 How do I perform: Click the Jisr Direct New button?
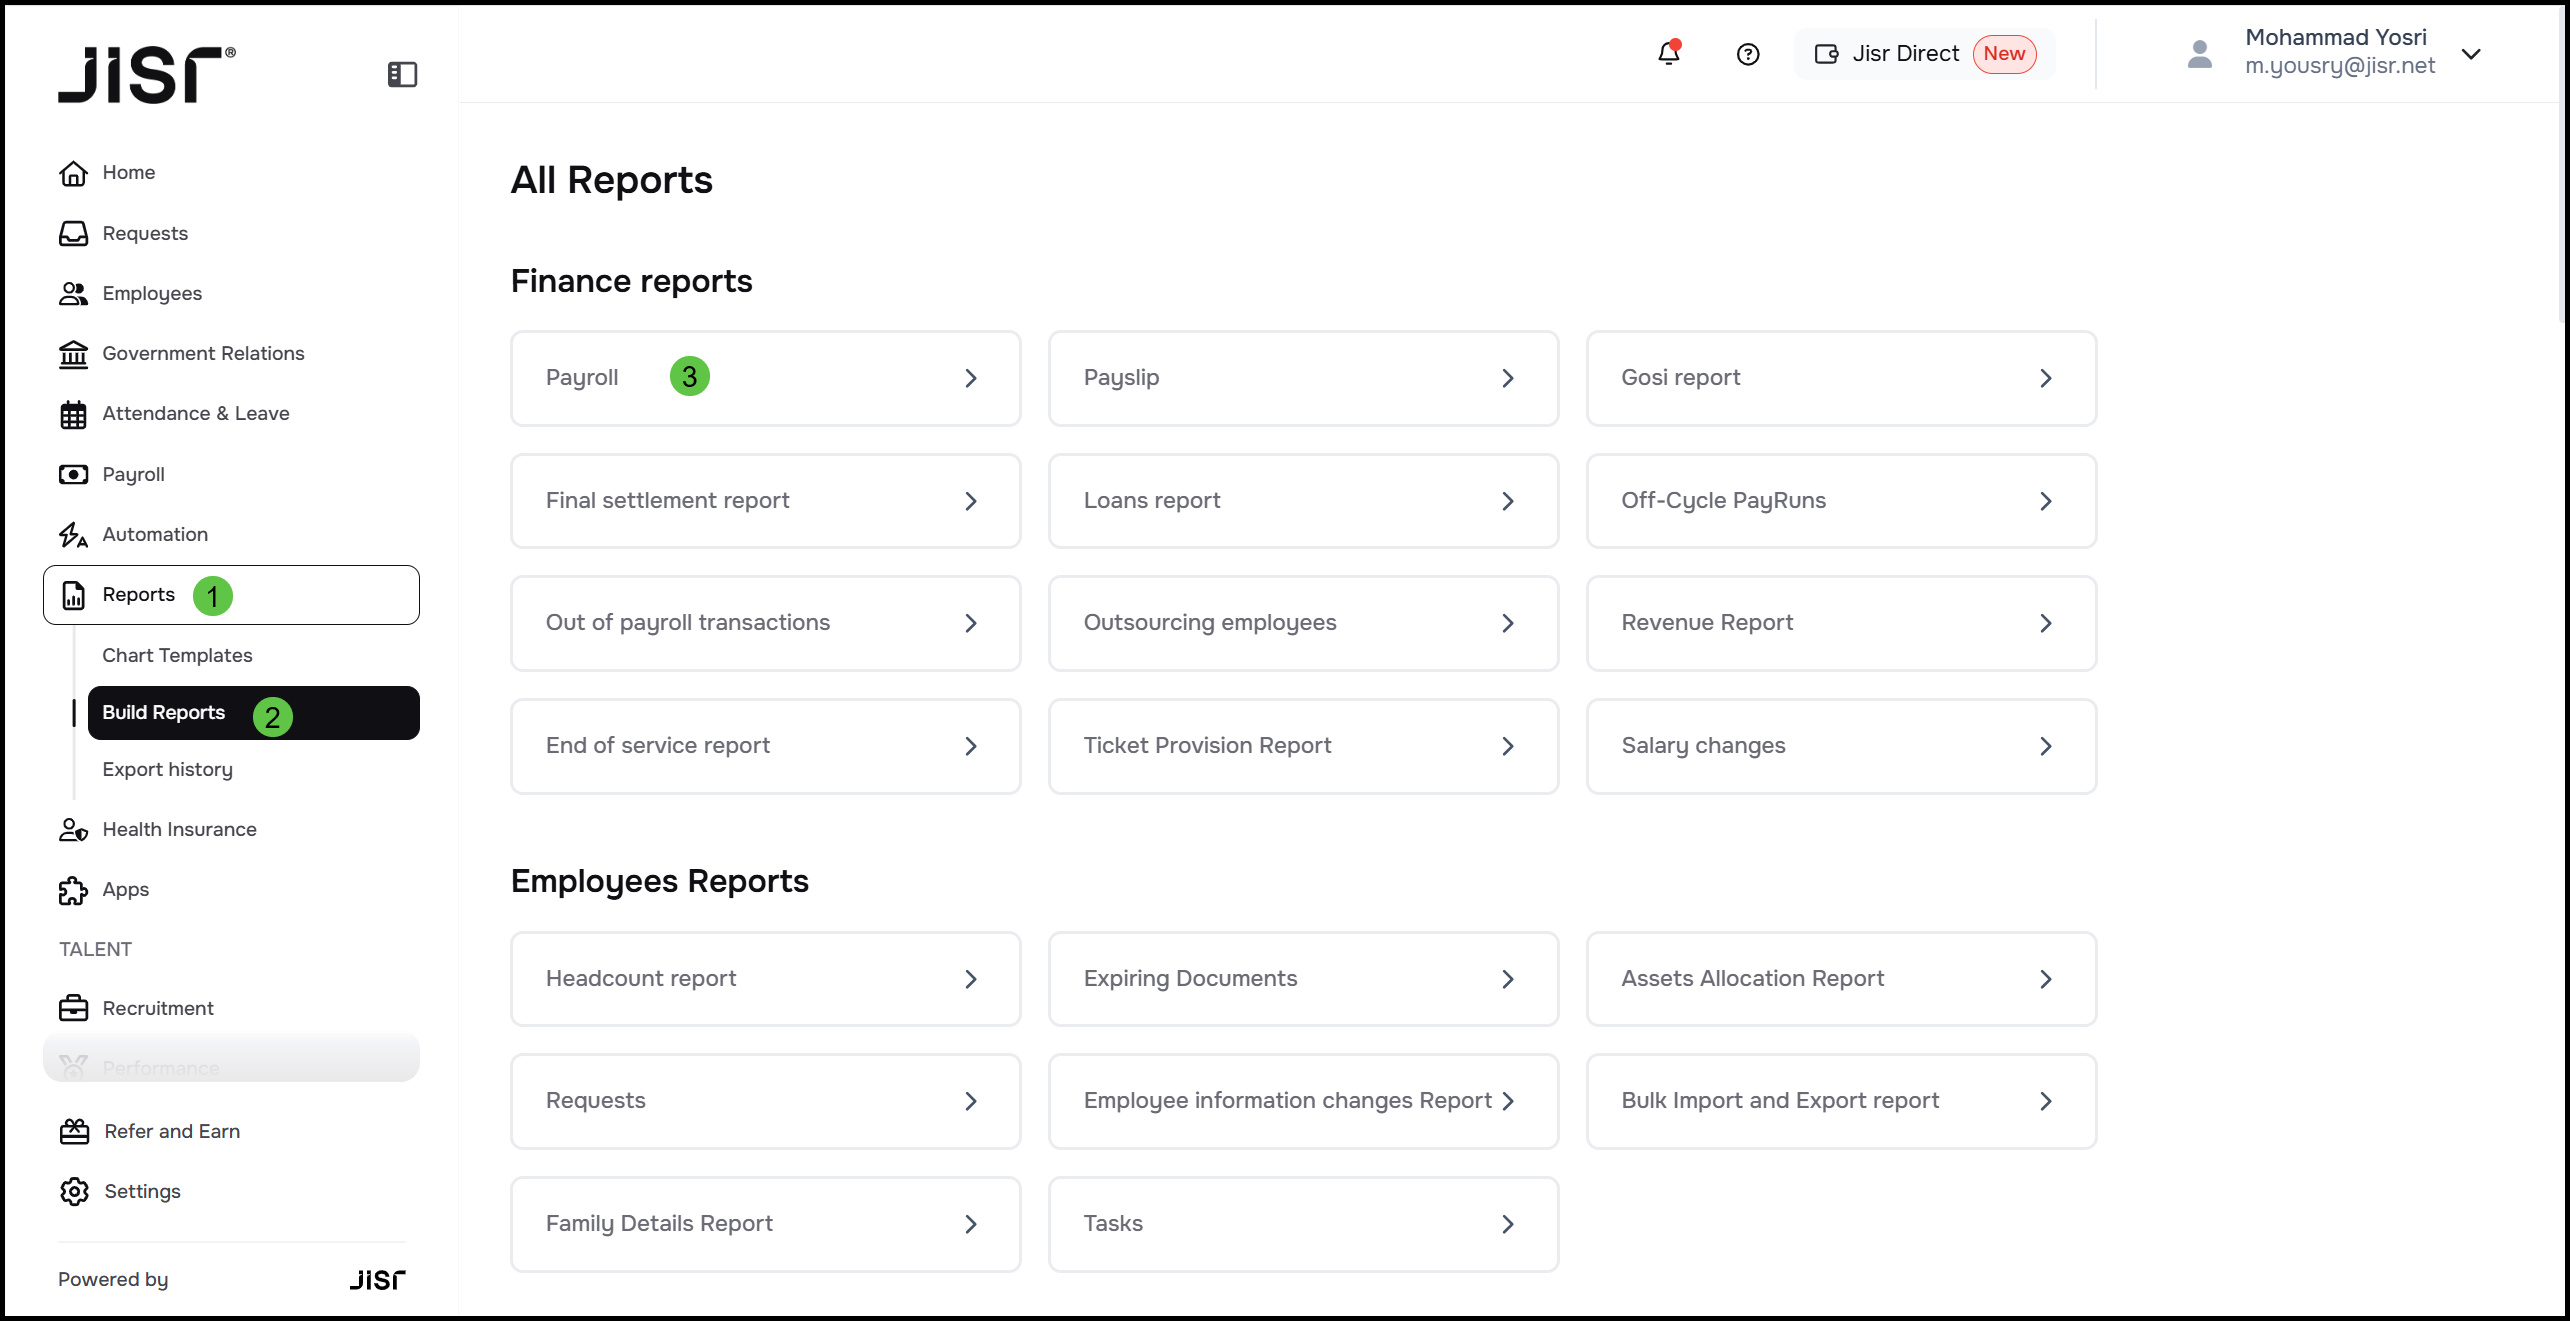pyautogui.click(x=1923, y=54)
